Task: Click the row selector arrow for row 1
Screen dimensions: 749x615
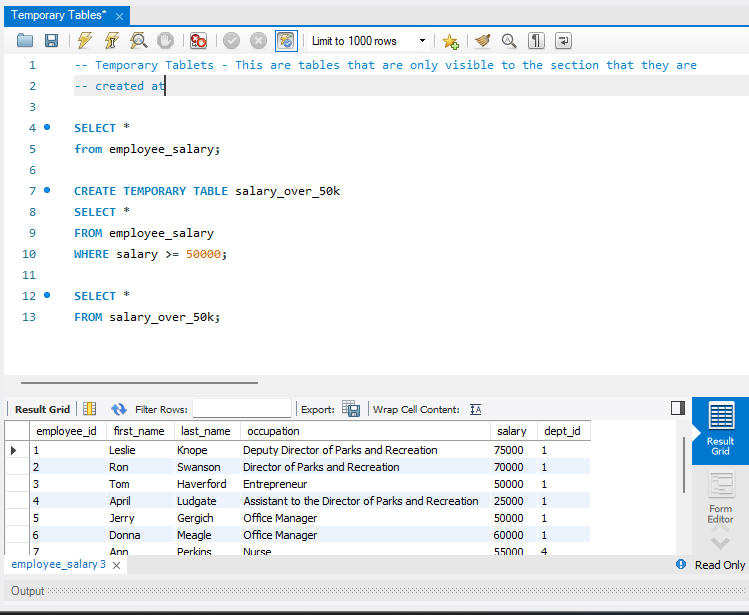Action: click(14, 450)
